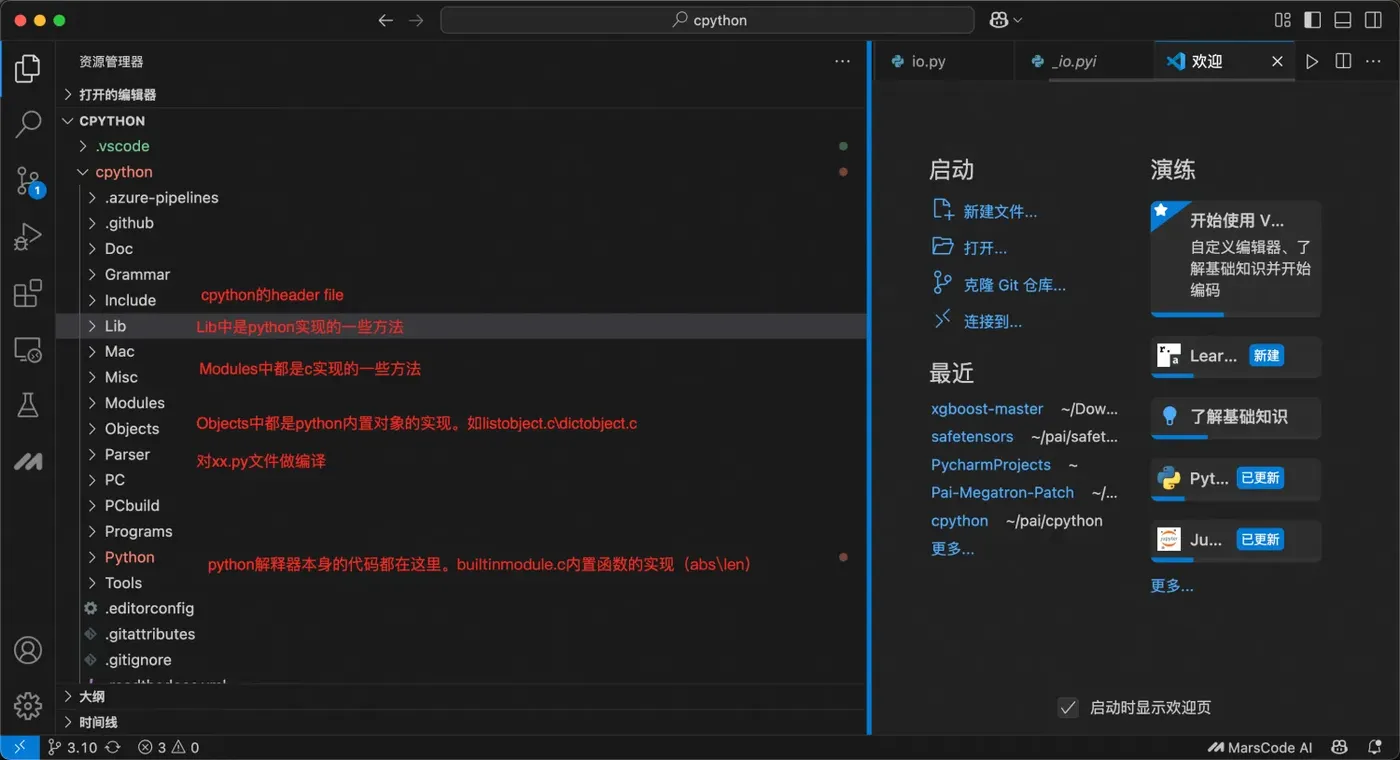Image resolution: width=1400 pixels, height=760 pixels.
Task: Open Remote Explorer view icon
Action: point(28,350)
